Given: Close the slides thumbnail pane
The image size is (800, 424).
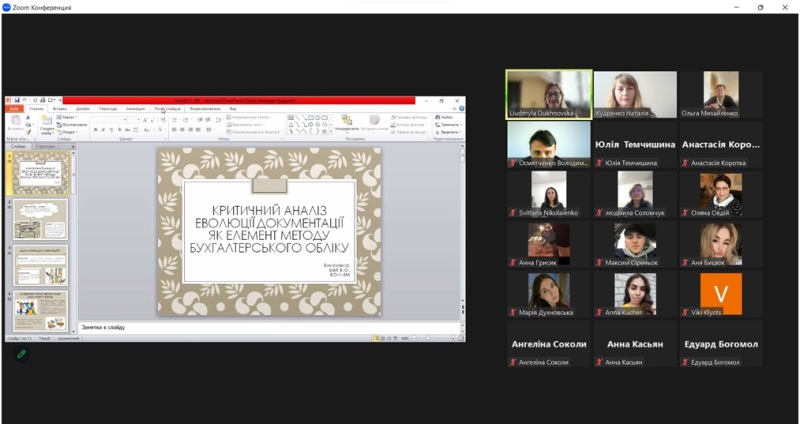Looking at the screenshot, I should click(x=73, y=146).
